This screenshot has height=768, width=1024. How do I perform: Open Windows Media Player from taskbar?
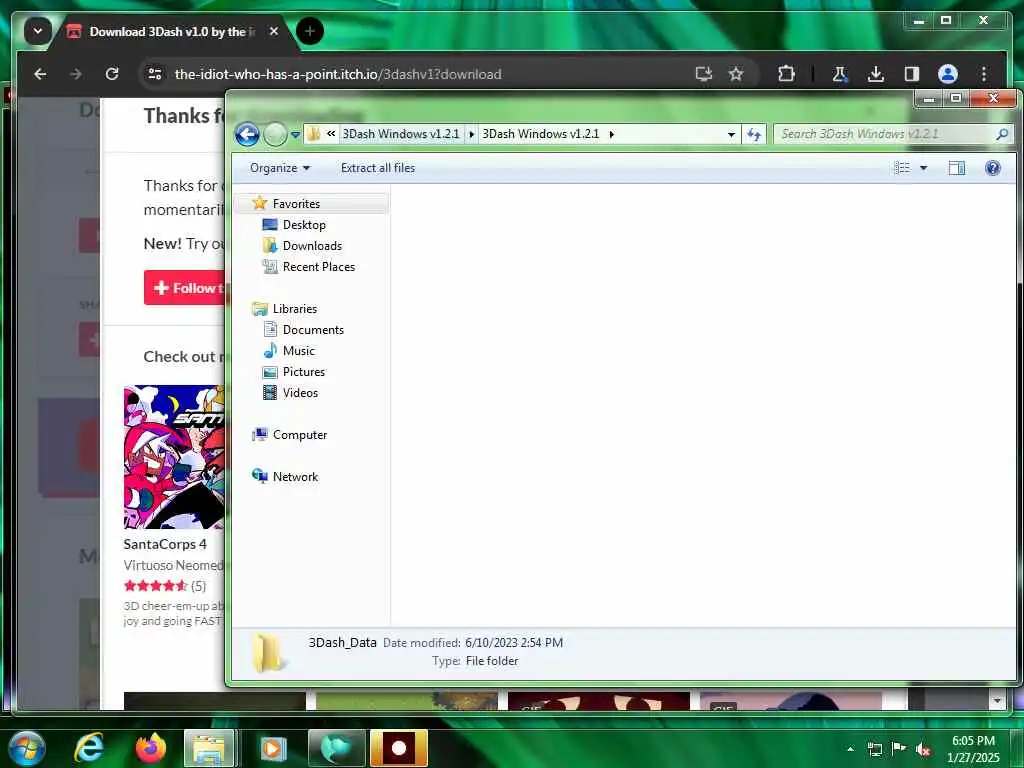[x=273, y=748]
